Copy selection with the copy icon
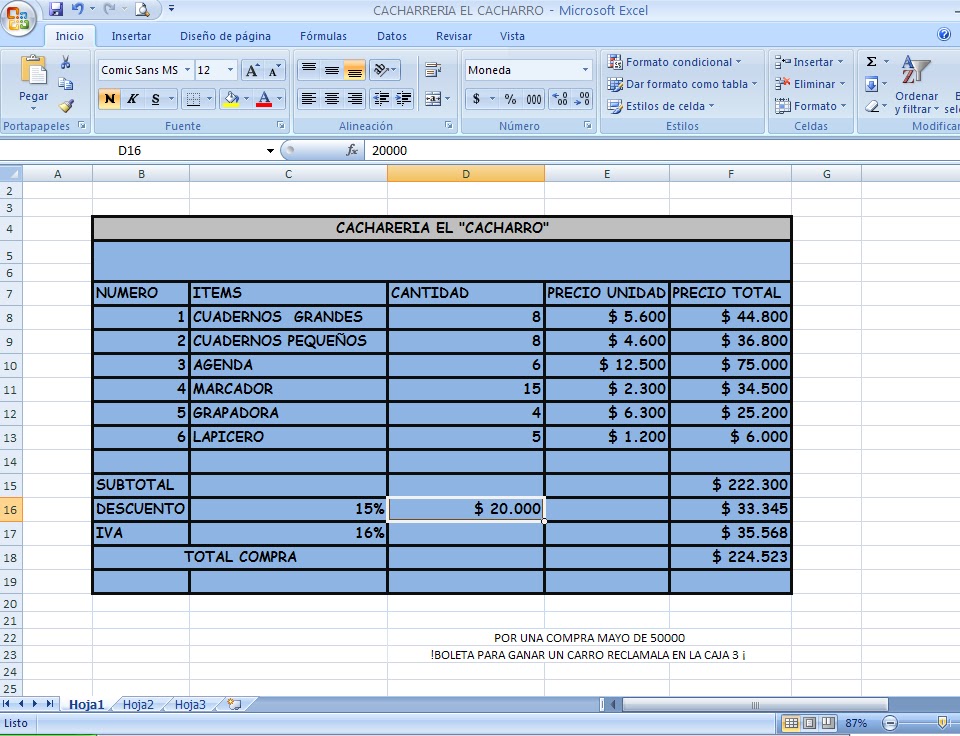The width and height of the screenshot is (960, 736). coord(66,84)
